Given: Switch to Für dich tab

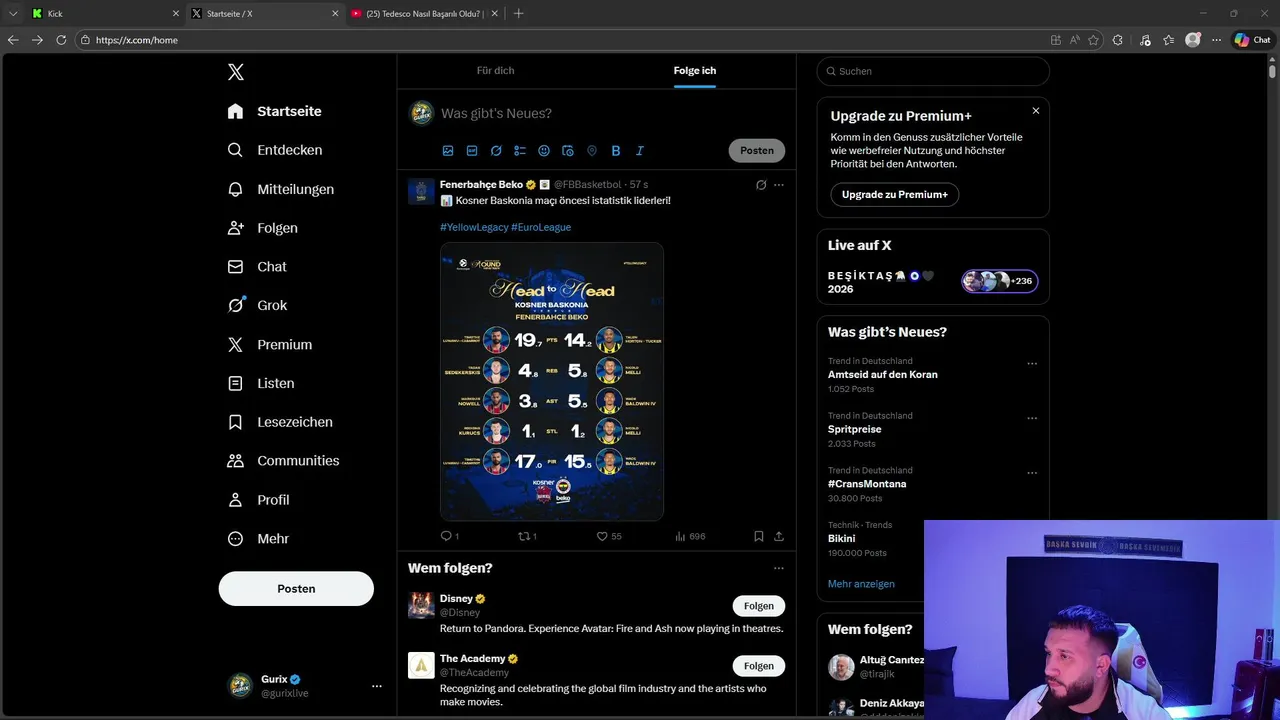Looking at the screenshot, I should click(495, 71).
